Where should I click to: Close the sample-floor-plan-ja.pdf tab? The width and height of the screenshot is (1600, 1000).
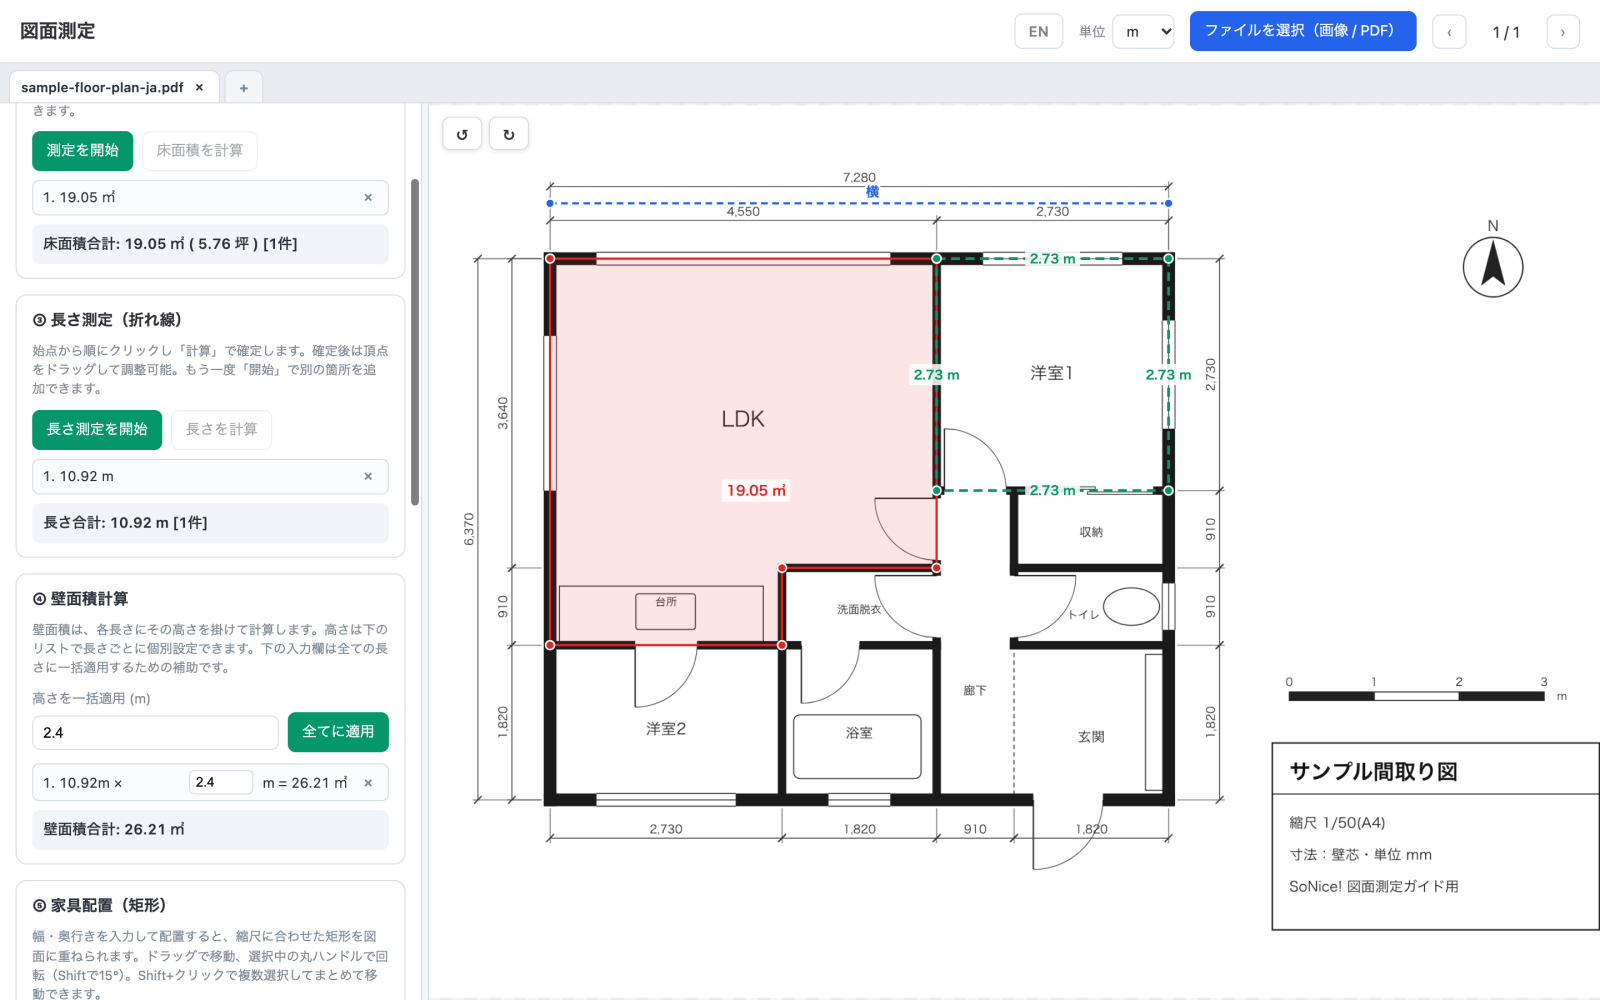(x=199, y=87)
